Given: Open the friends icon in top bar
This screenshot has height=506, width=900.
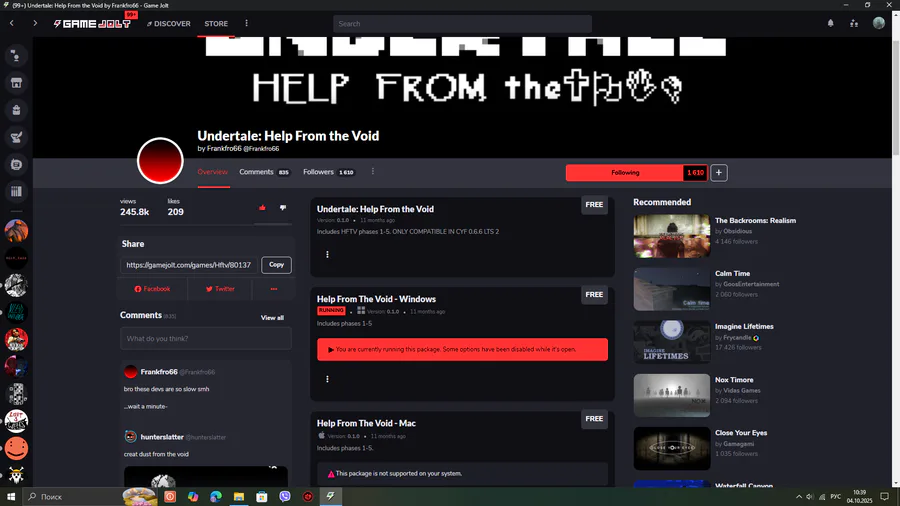Looking at the screenshot, I should (854, 24).
